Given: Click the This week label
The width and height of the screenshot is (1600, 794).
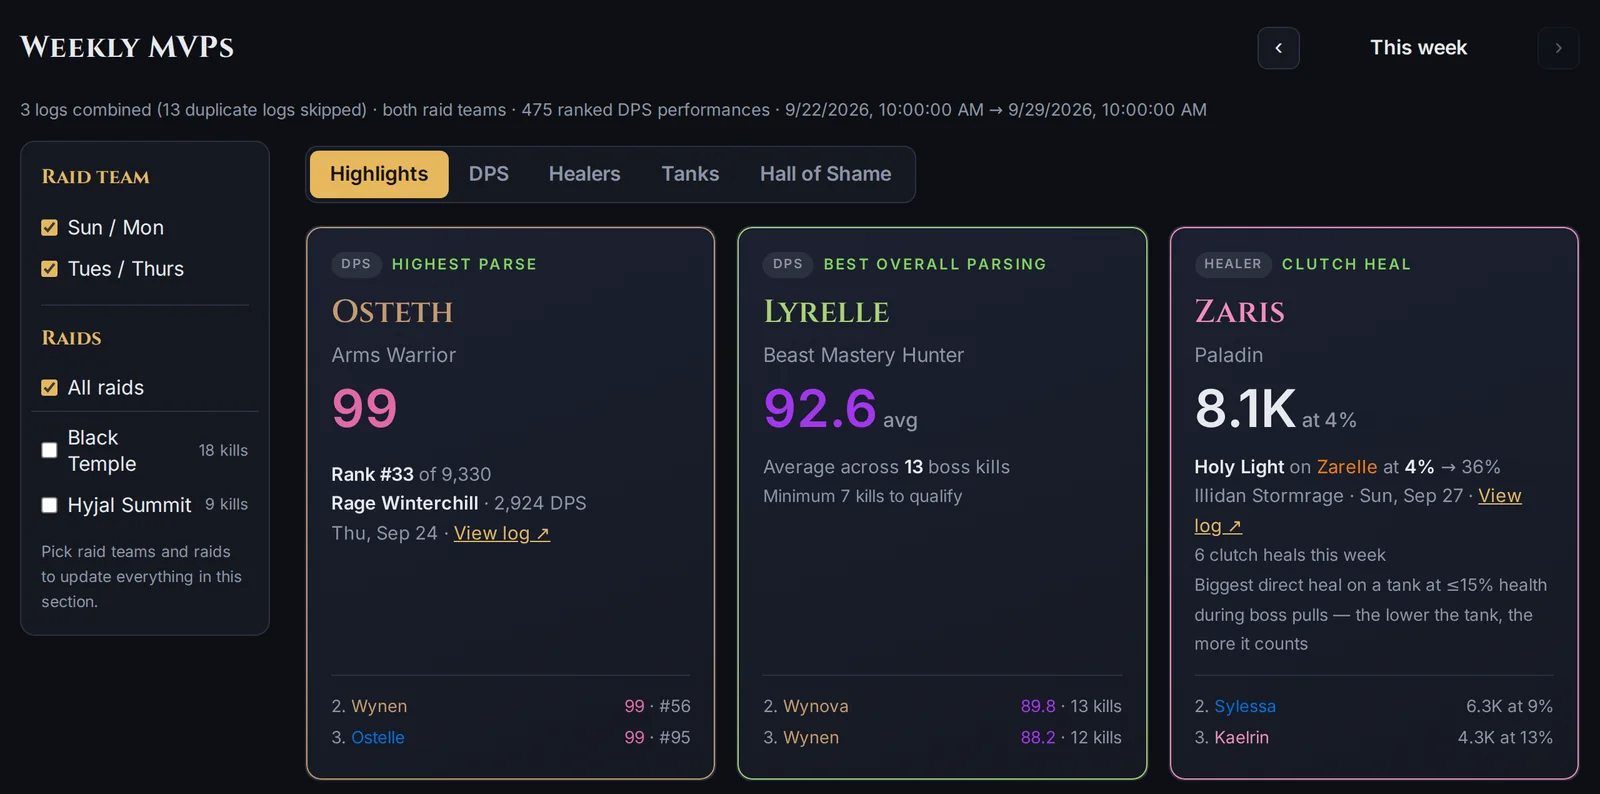Looking at the screenshot, I should pos(1418,48).
